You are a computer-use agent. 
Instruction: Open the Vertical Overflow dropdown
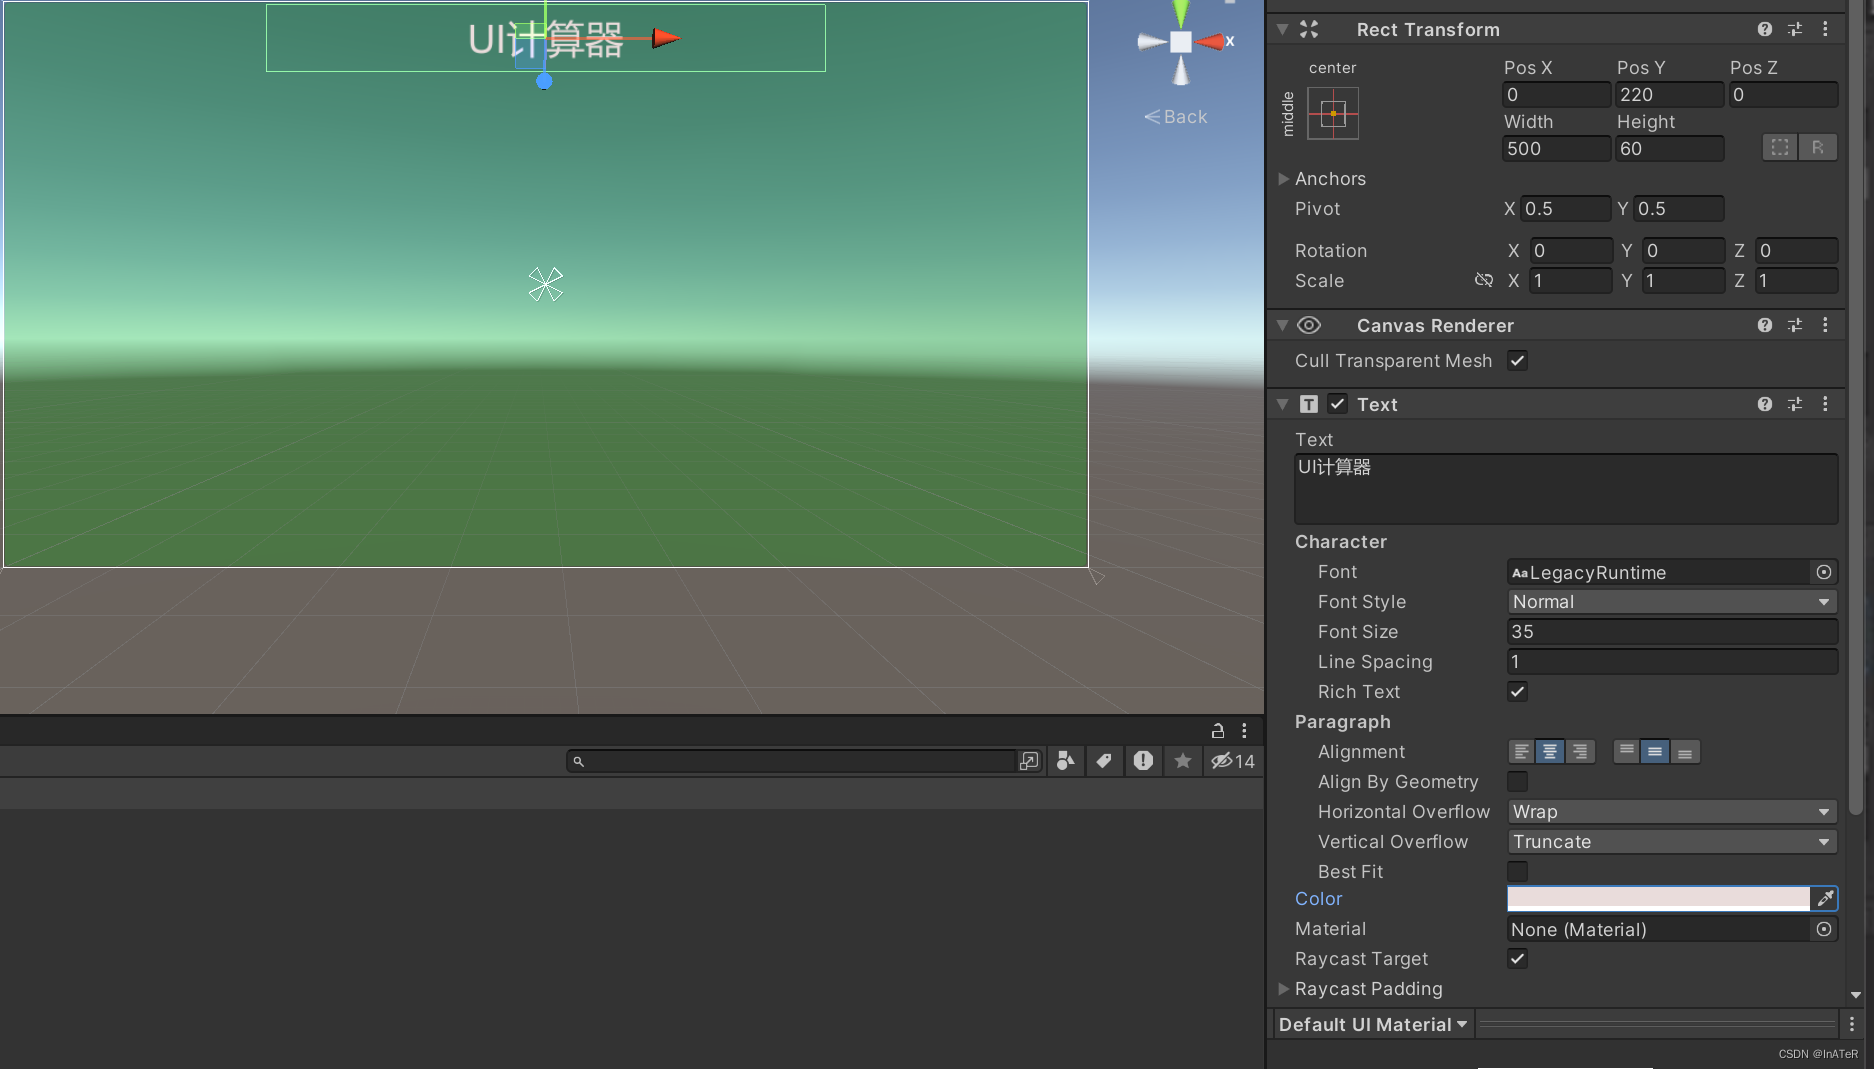tap(1671, 841)
